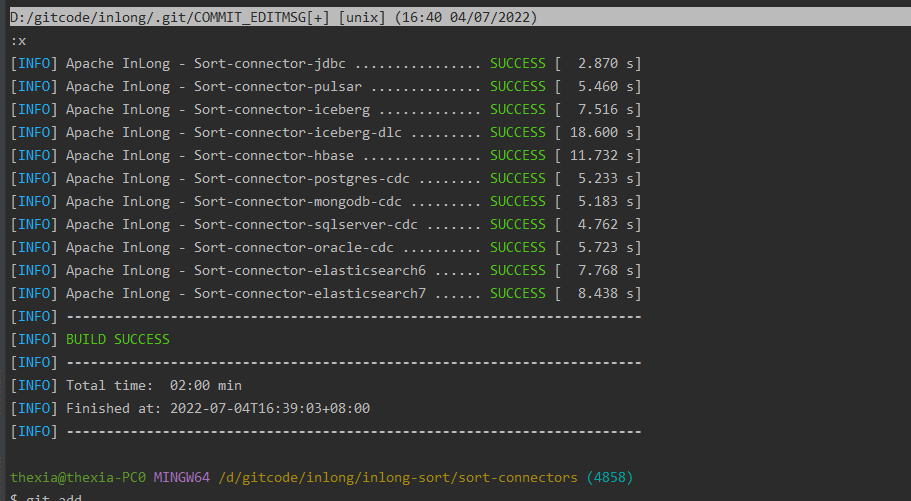The height and width of the screenshot is (501, 911).
Task: Click the '(4858)' branch name in prompt
Action: [x=609, y=478]
